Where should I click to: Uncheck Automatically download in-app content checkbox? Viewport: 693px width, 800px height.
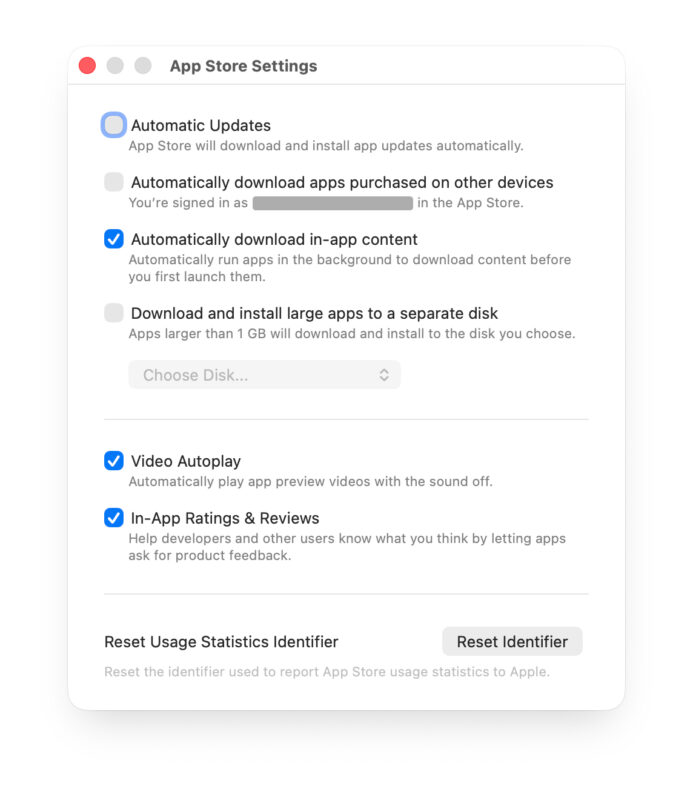coord(114,239)
